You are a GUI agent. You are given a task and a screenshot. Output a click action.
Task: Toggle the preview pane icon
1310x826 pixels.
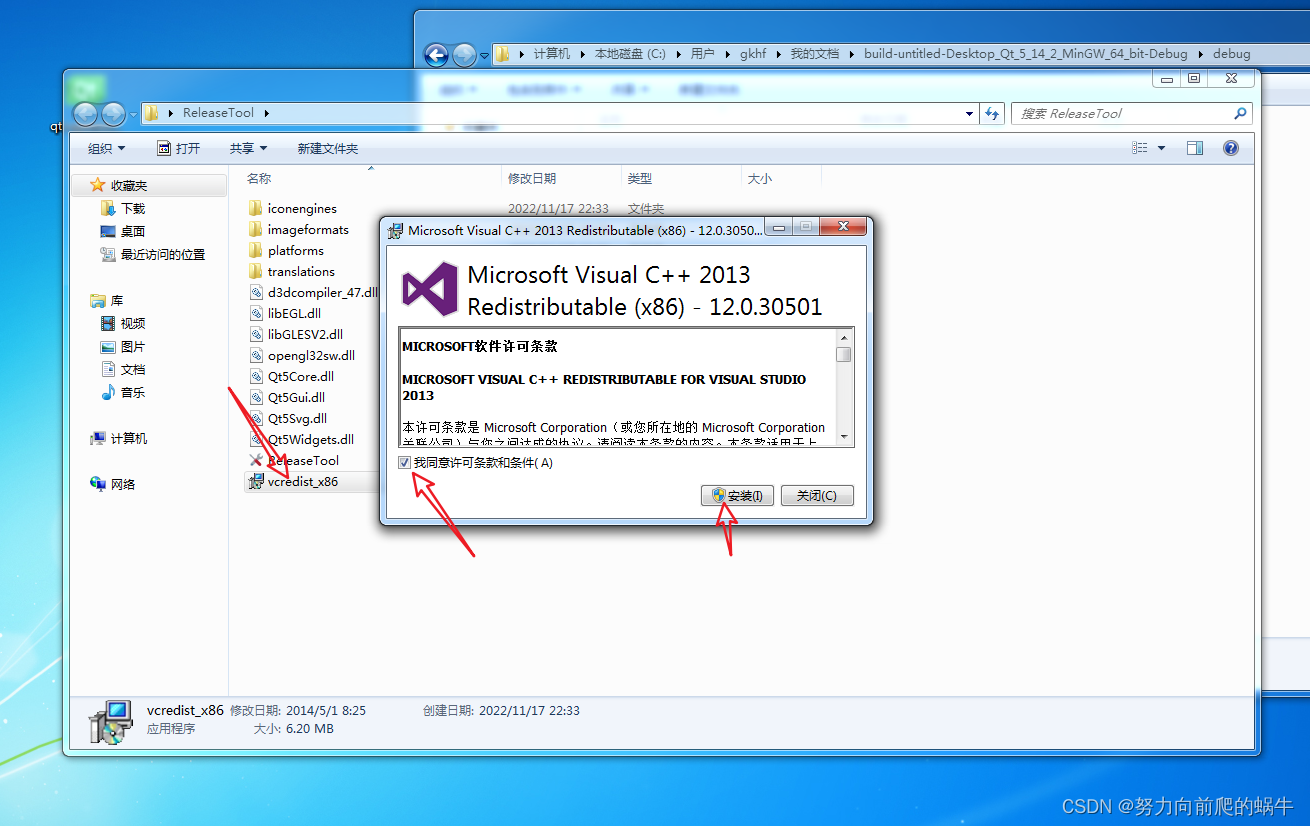pos(1195,148)
